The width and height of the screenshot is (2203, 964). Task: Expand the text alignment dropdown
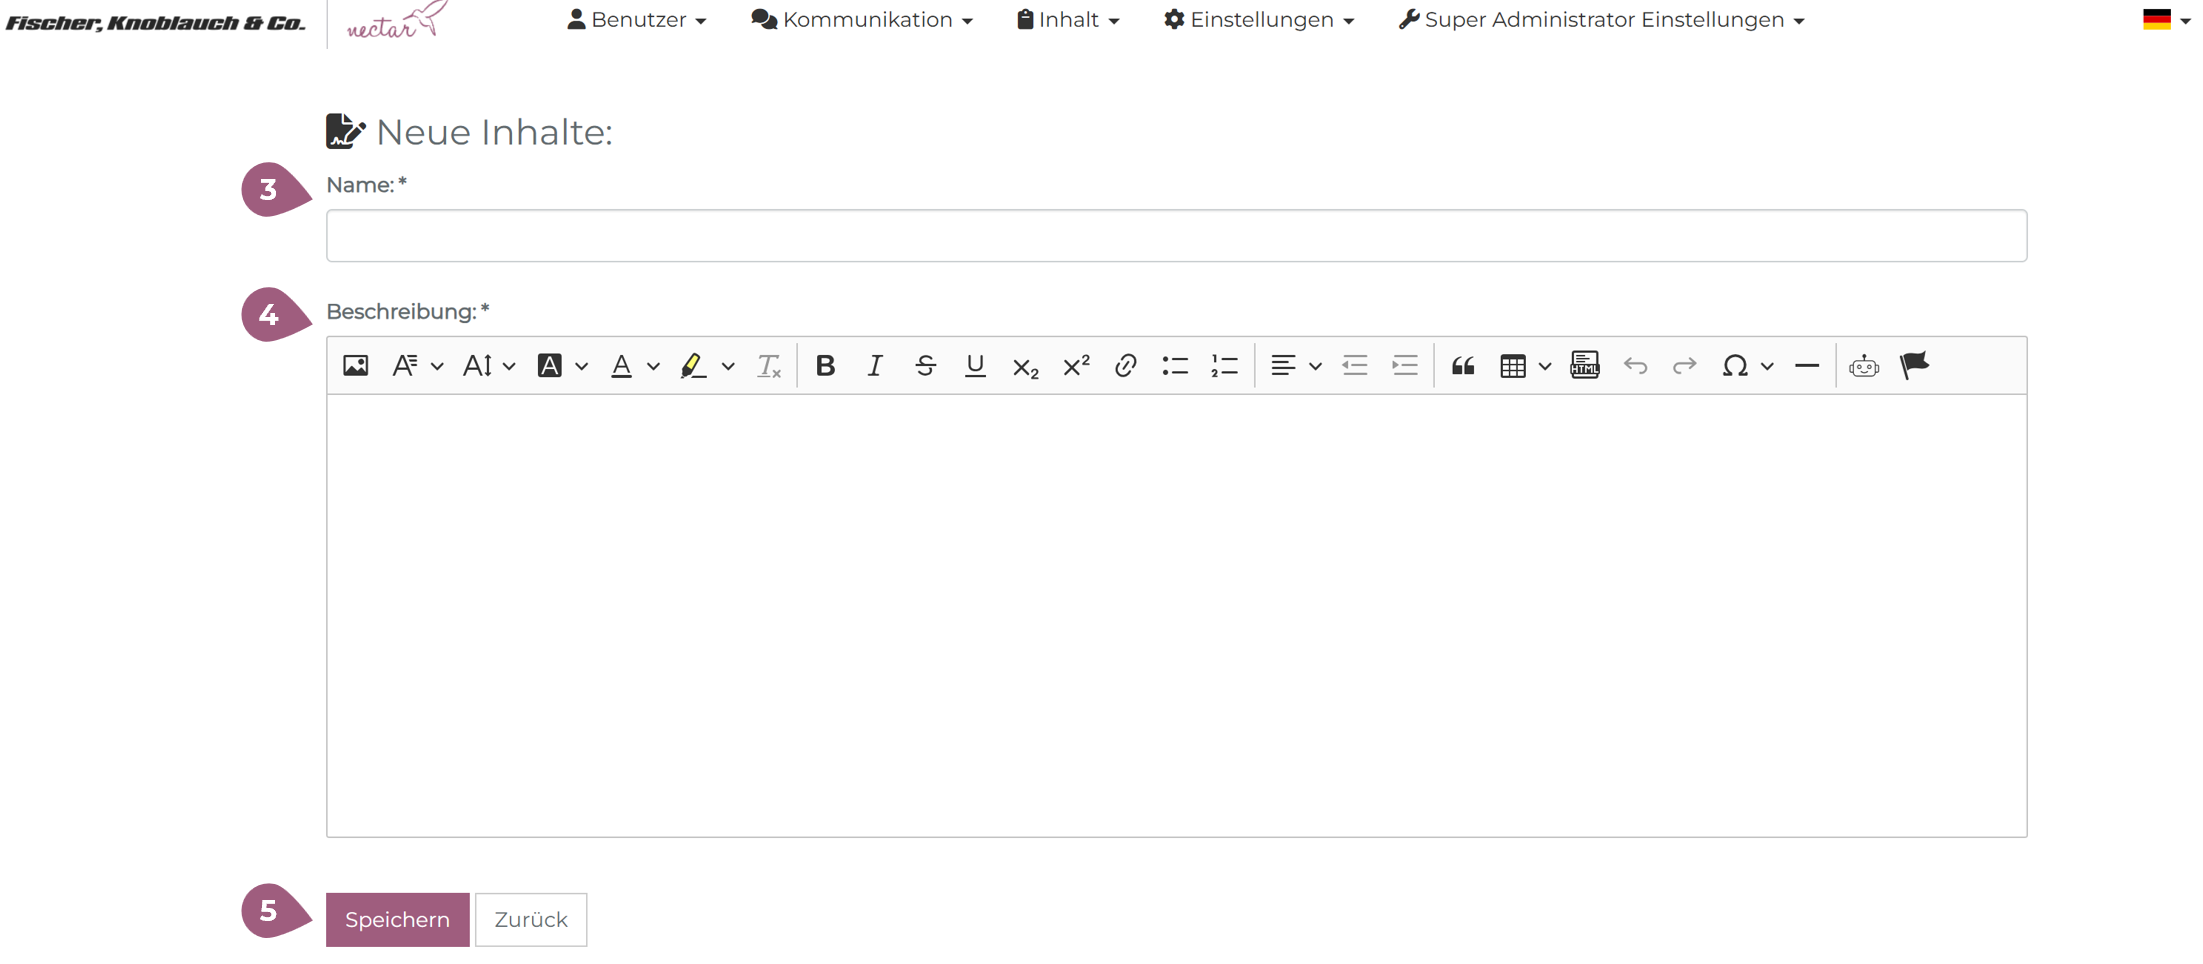tap(1295, 366)
